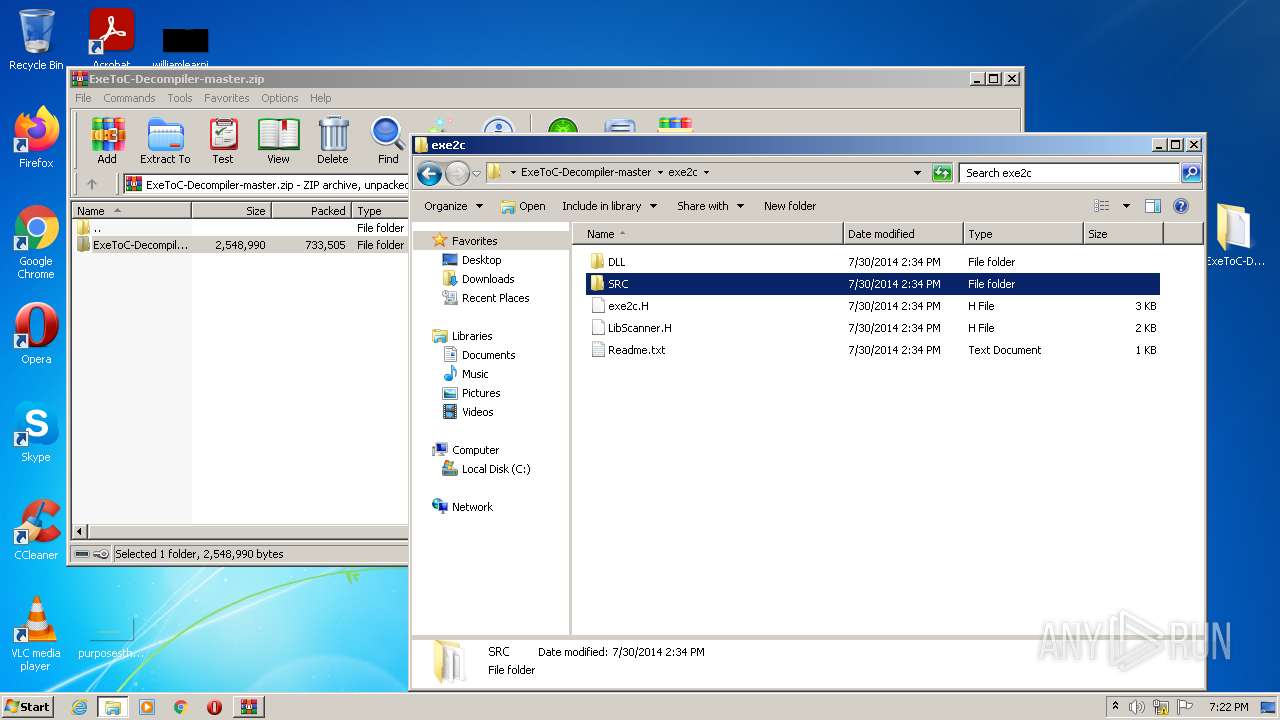
Task: Click the Open button in Explorer
Action: (523, 206)
